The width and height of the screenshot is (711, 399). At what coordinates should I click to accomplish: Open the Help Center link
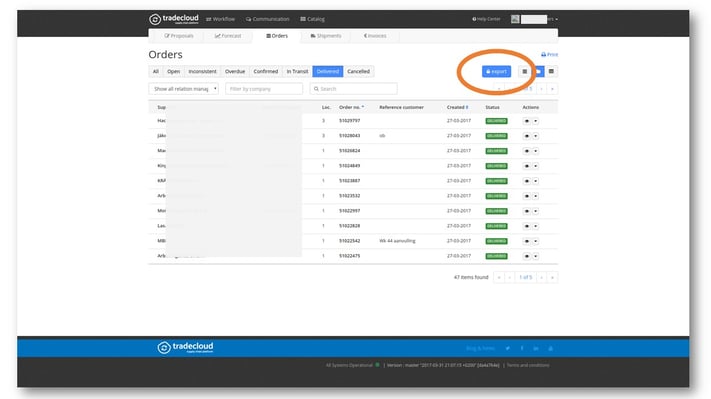pos(486,19)
